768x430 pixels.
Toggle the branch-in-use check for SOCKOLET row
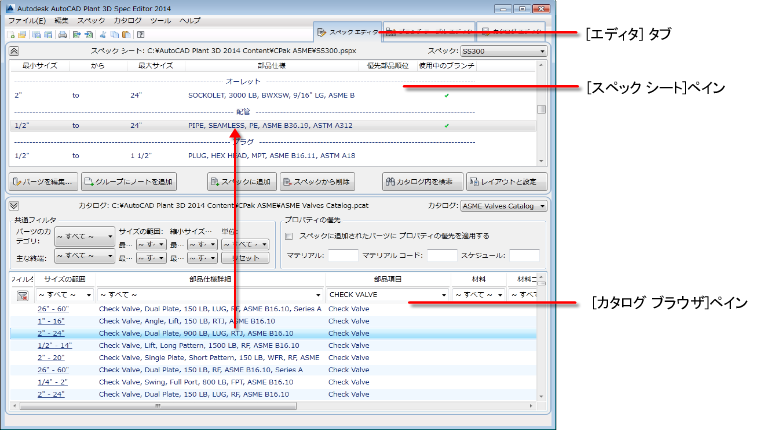(446, 96)
